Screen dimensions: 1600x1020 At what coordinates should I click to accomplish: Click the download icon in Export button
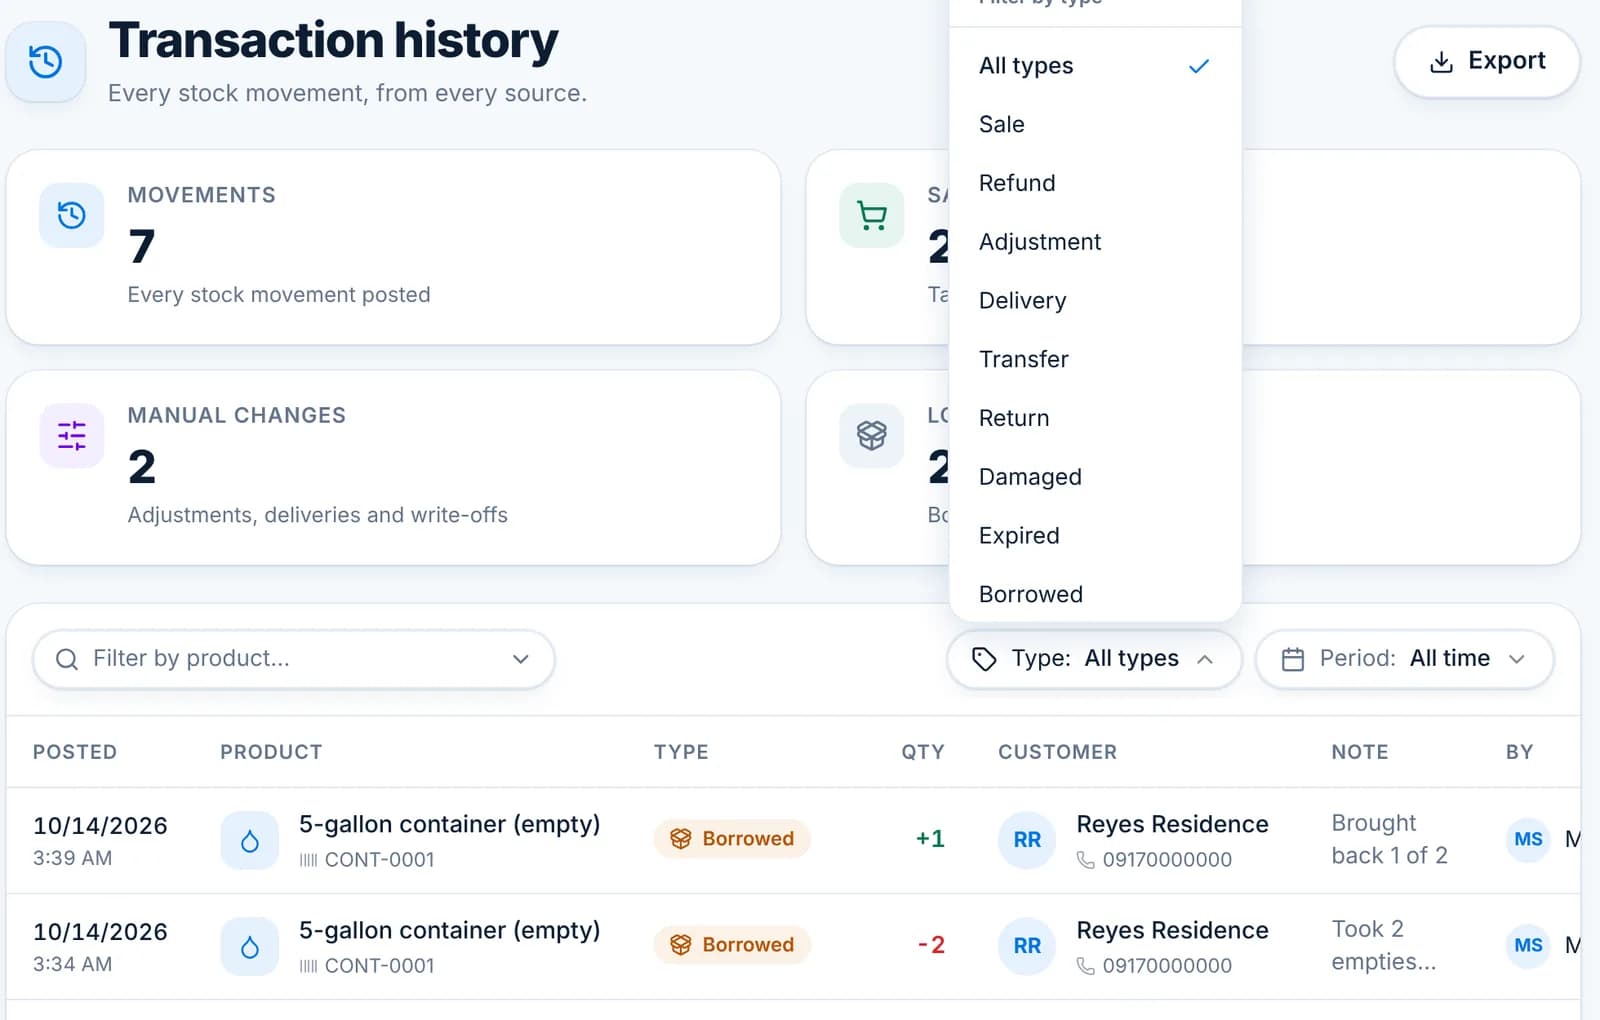[x=1441, y=62]
